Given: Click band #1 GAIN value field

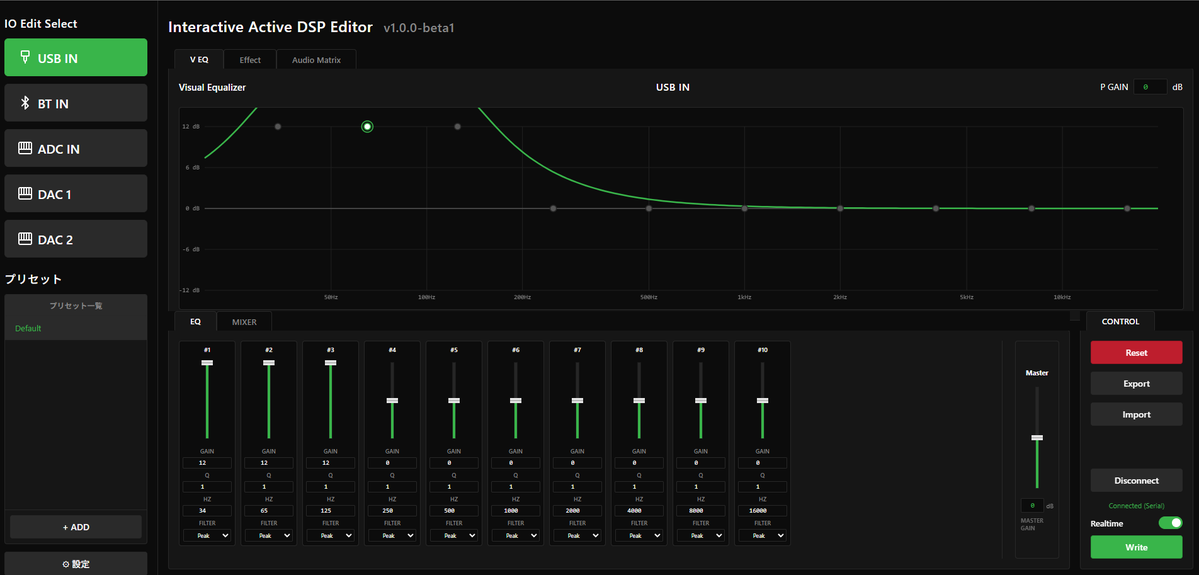Looking at the screenshot, I should [207, 463].
